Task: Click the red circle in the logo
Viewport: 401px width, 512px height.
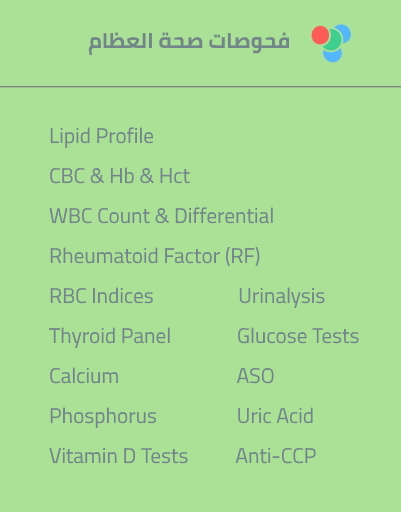Action: tap(320, 35)
